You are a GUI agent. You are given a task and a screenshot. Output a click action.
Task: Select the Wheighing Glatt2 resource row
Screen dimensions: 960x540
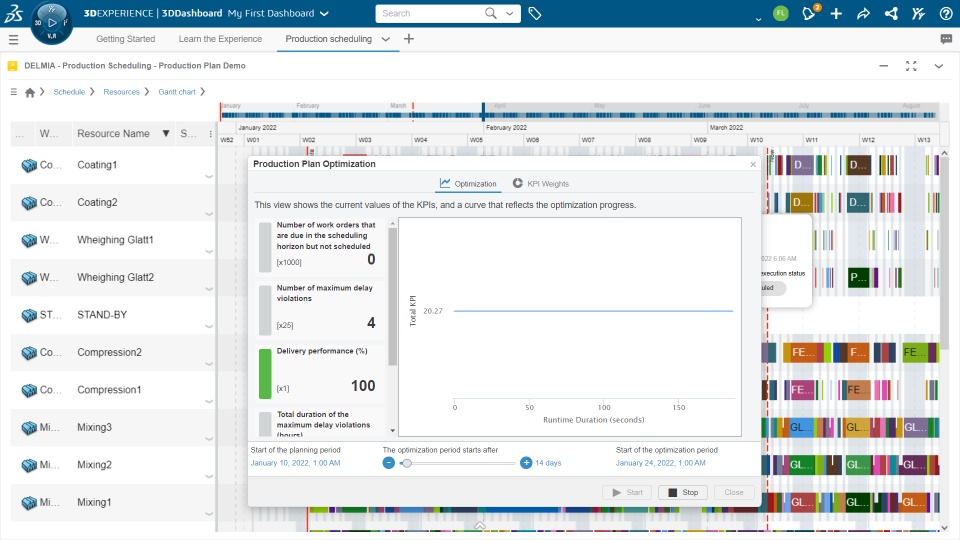[x=113, y=277]
